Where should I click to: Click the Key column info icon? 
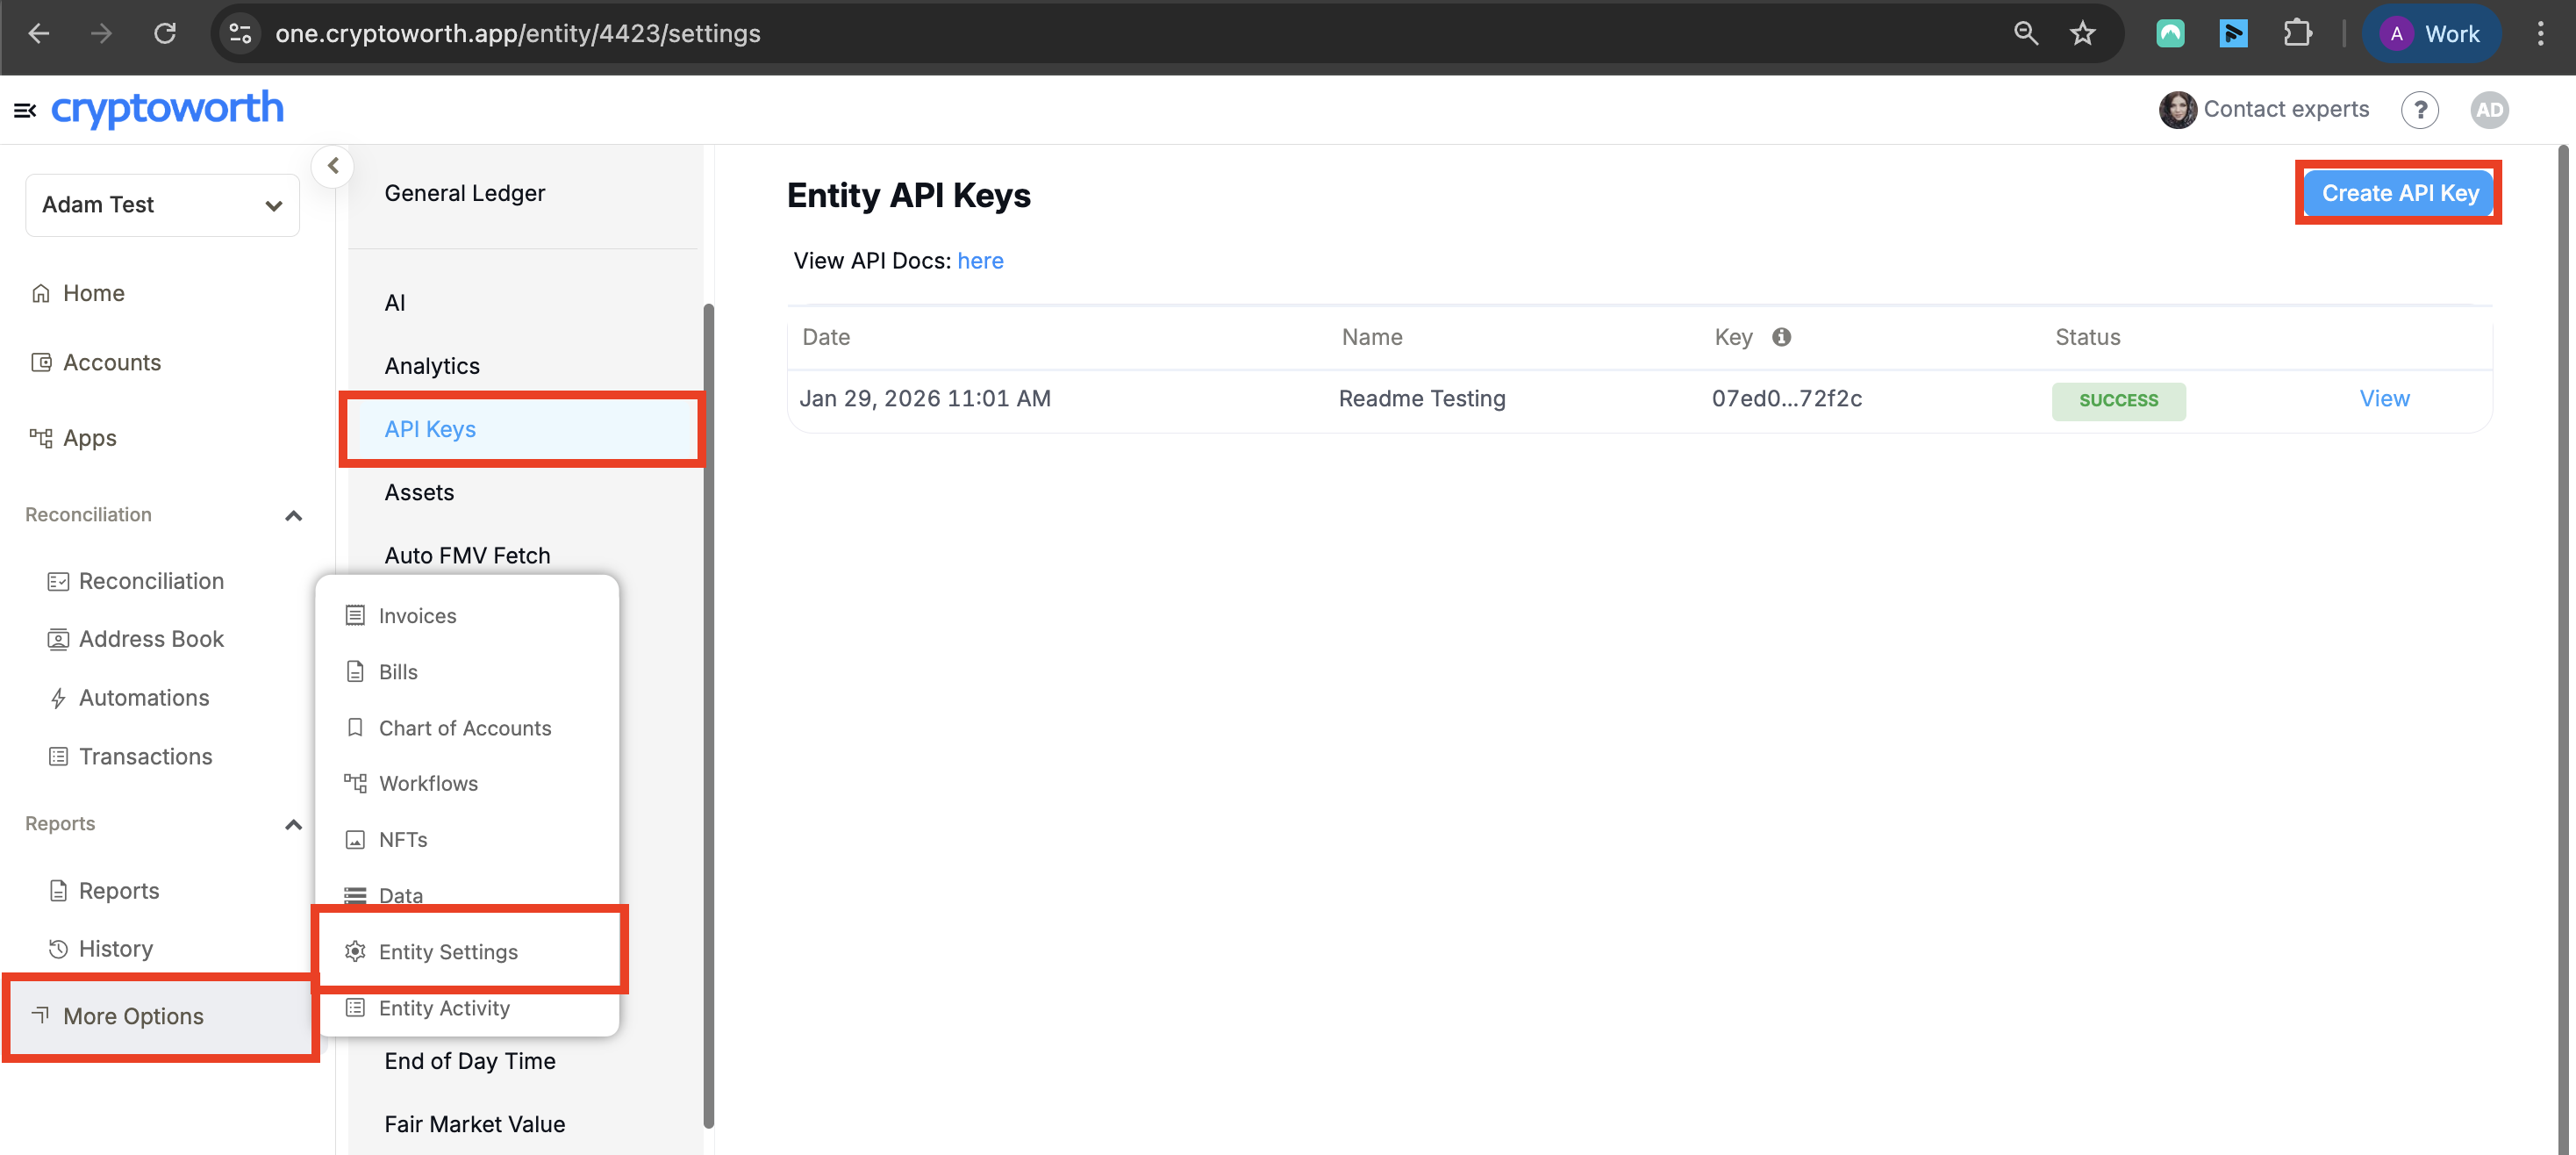(1781, 337)
